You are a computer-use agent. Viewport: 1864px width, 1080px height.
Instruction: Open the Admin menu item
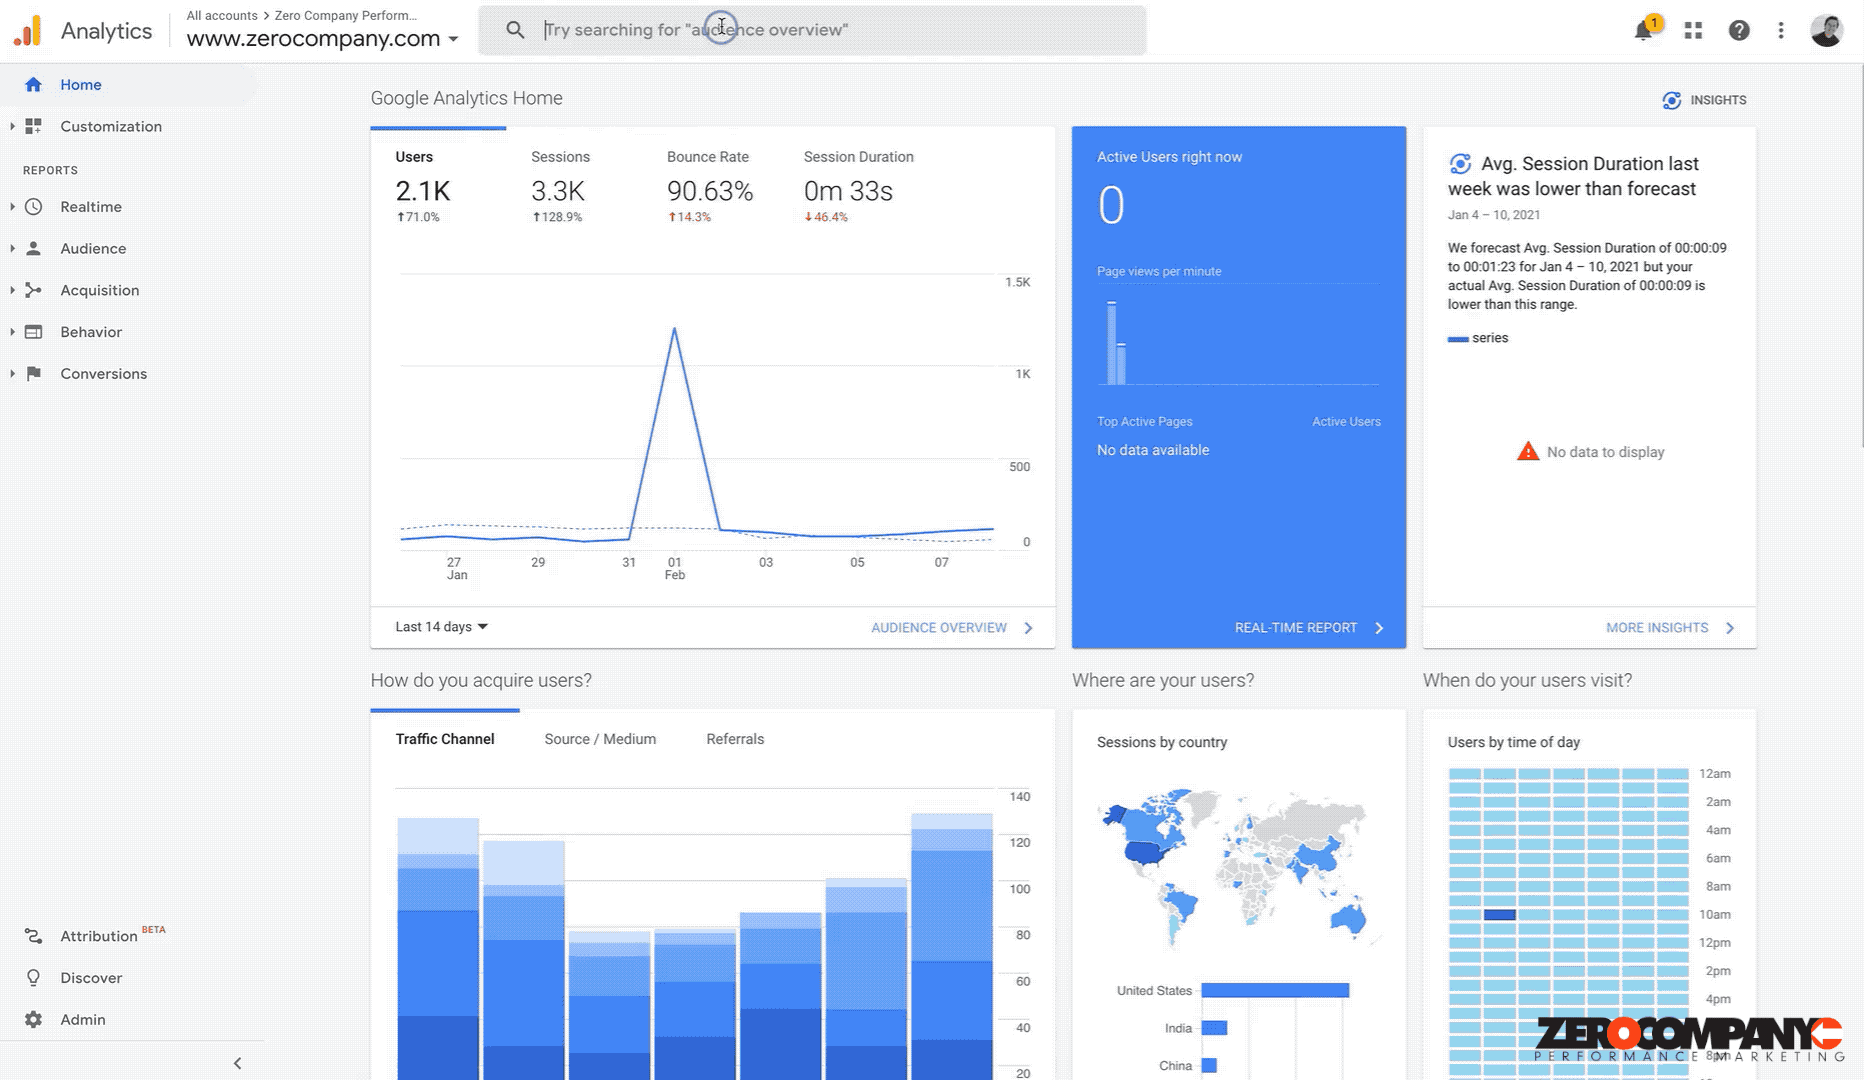tap(83, 1019)
